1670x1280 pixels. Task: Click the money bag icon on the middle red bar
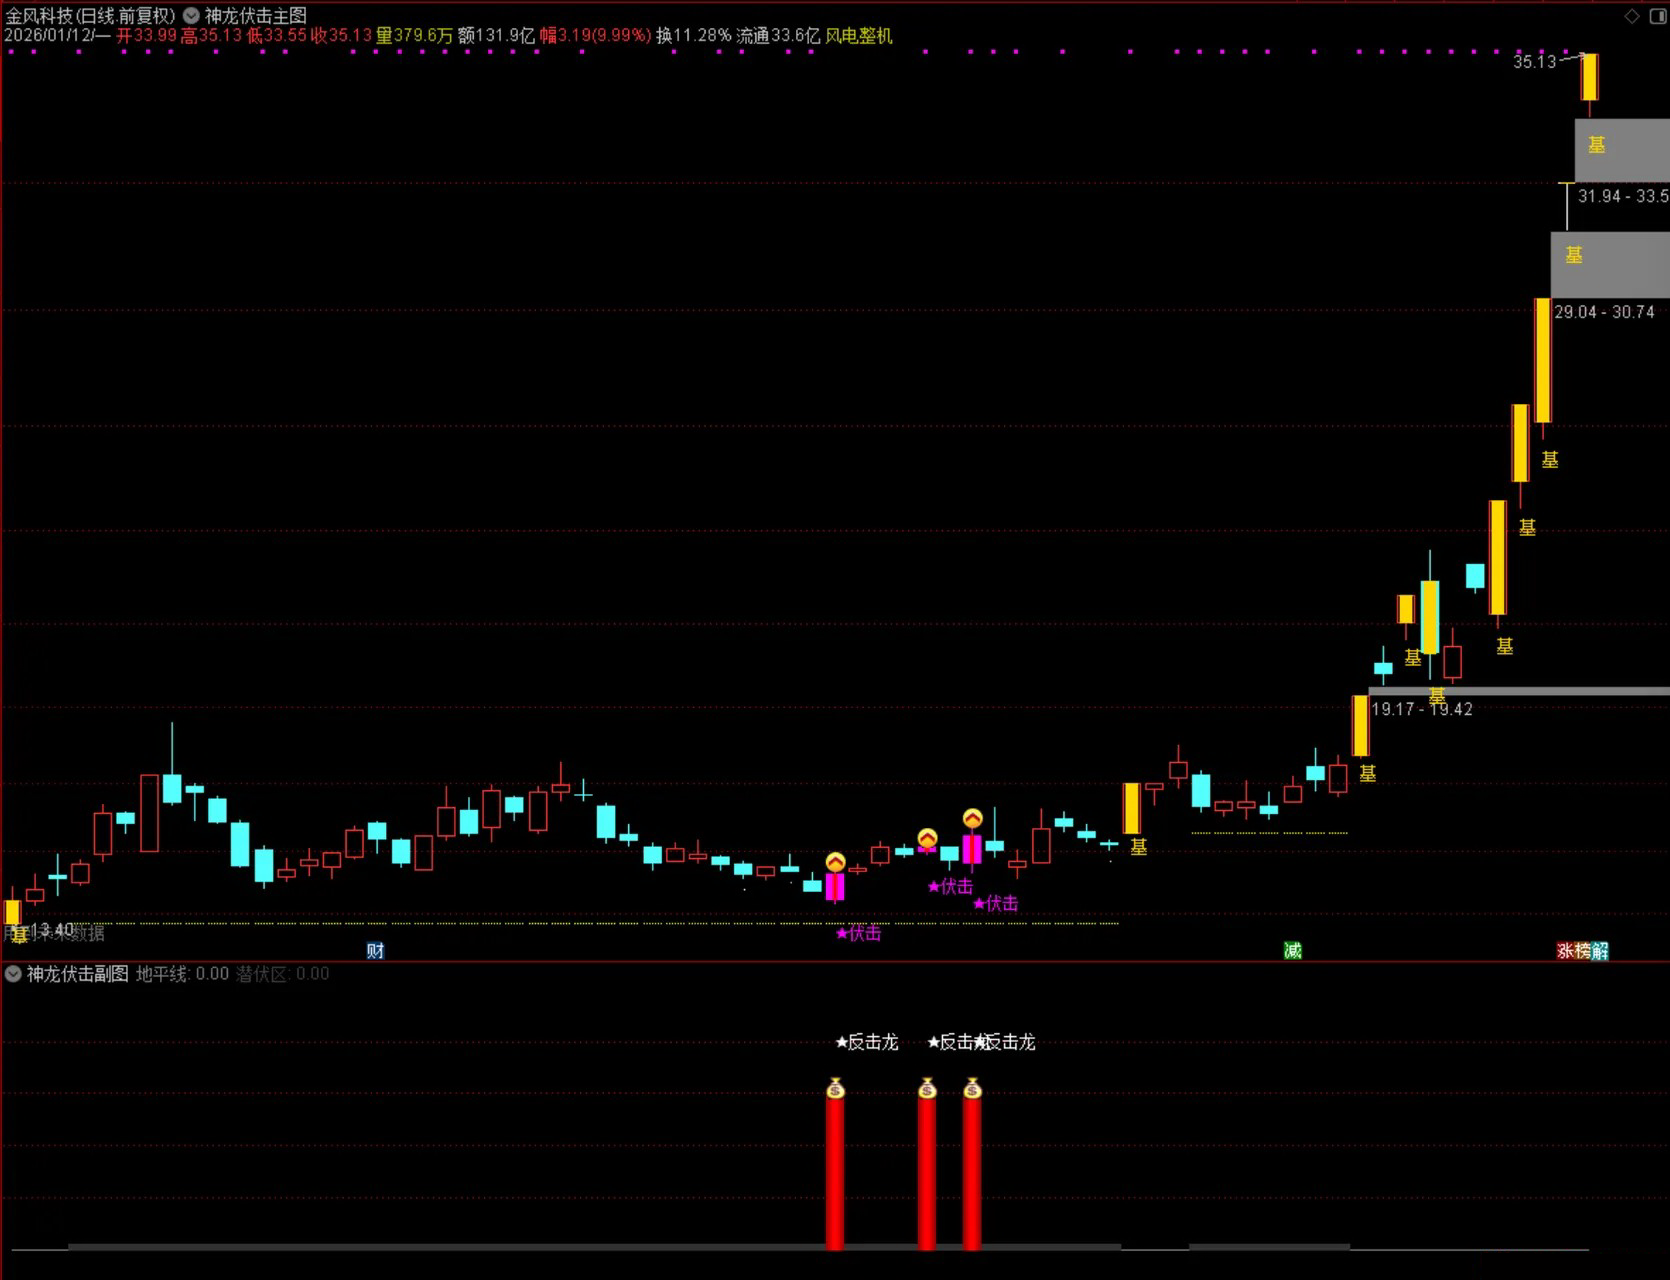pos(927,1088)
